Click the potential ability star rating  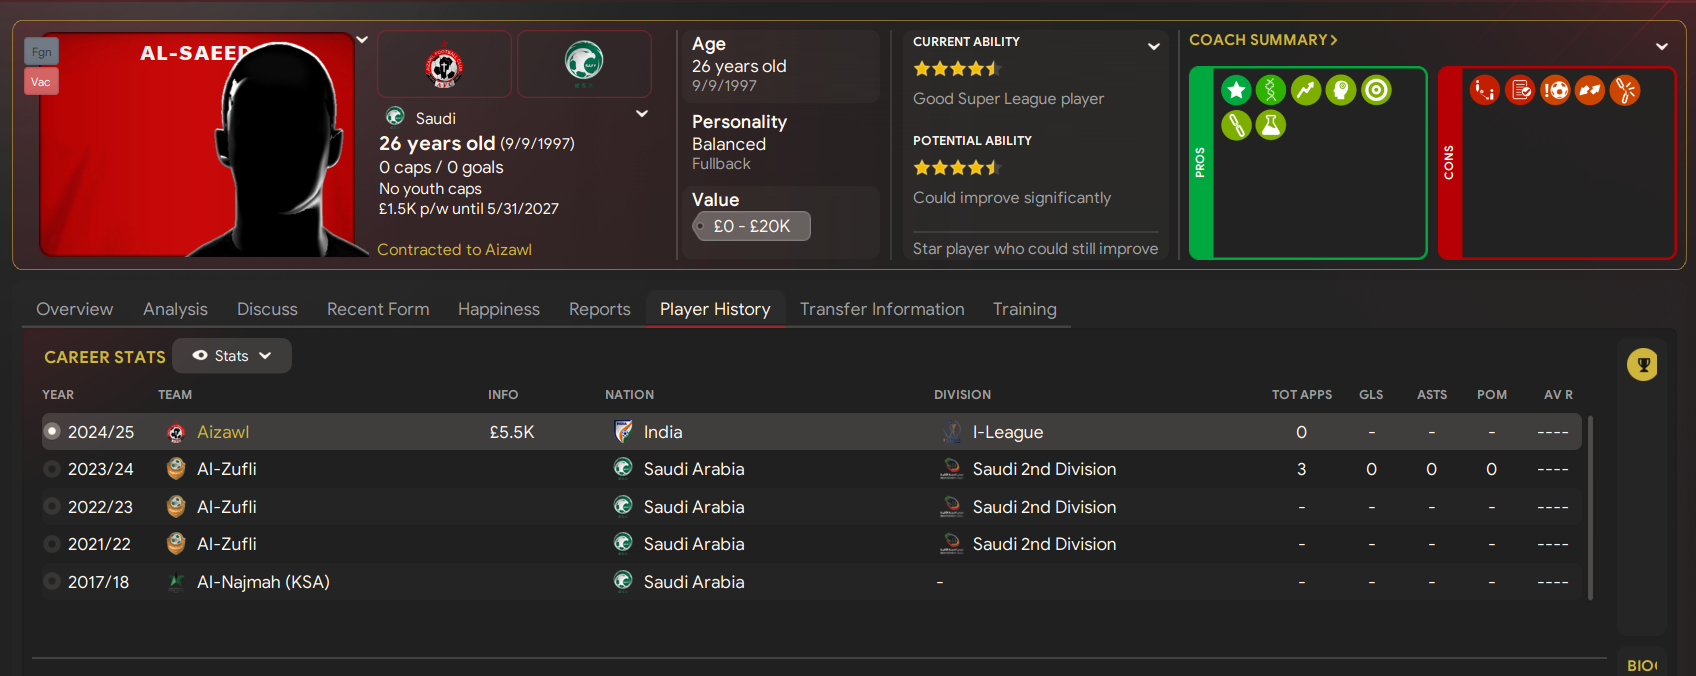tap(957, 168)
